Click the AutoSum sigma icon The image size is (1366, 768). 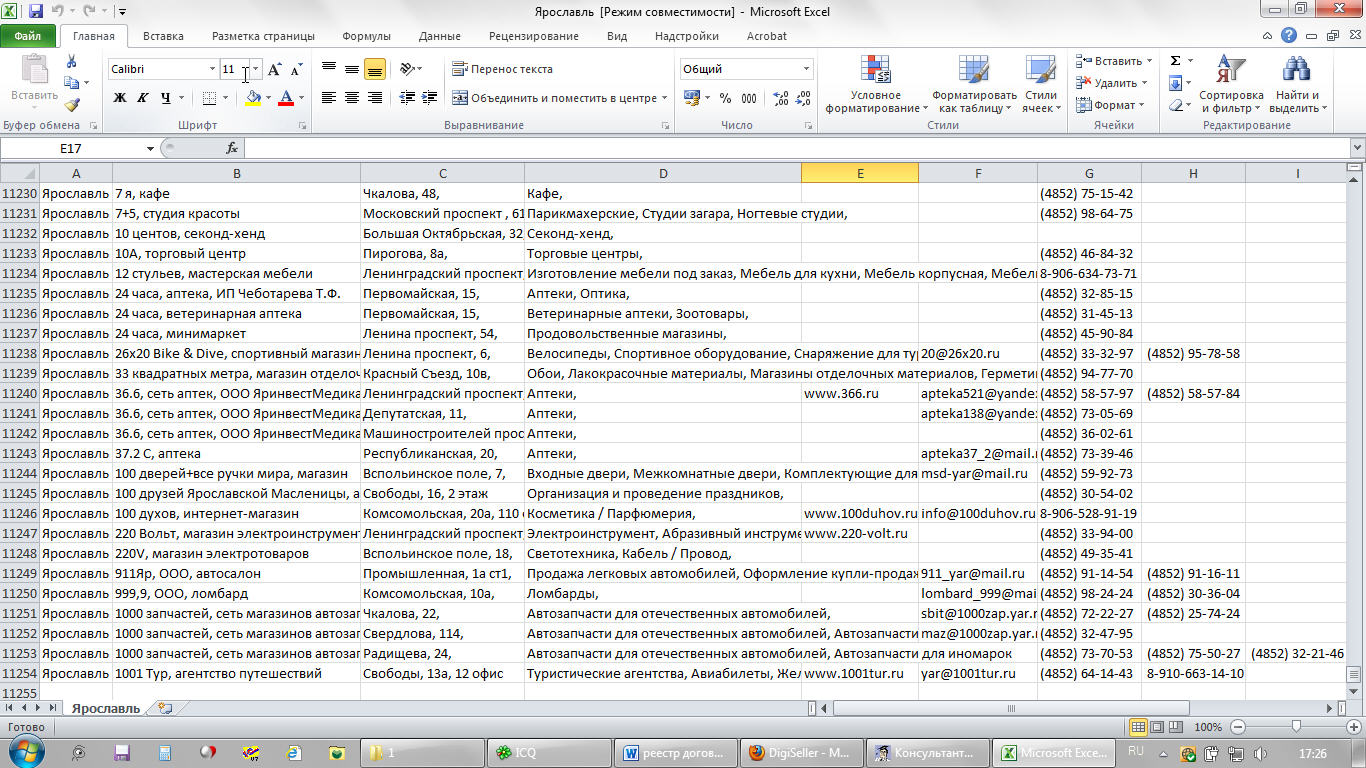coord(1176,61)
